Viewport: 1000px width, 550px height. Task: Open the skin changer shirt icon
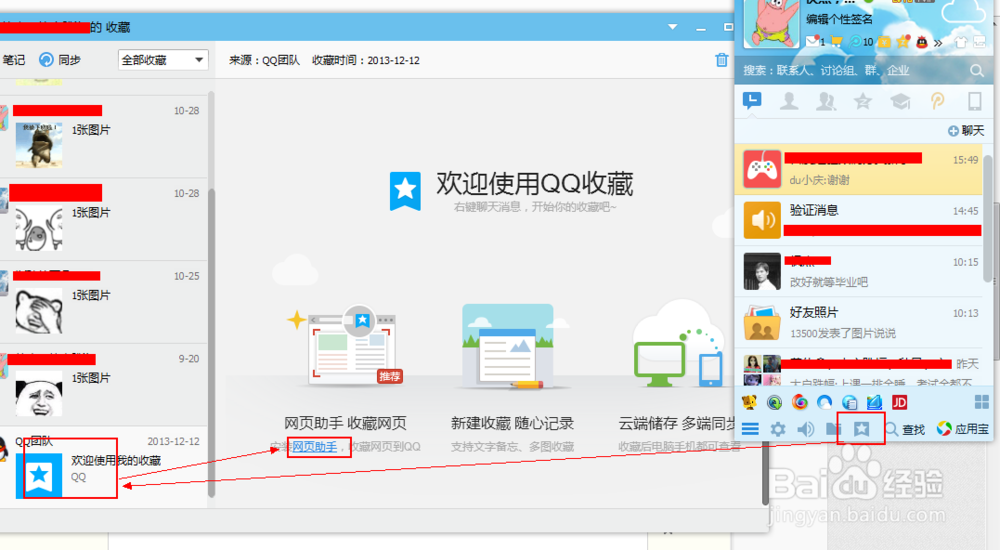(960, 42)
